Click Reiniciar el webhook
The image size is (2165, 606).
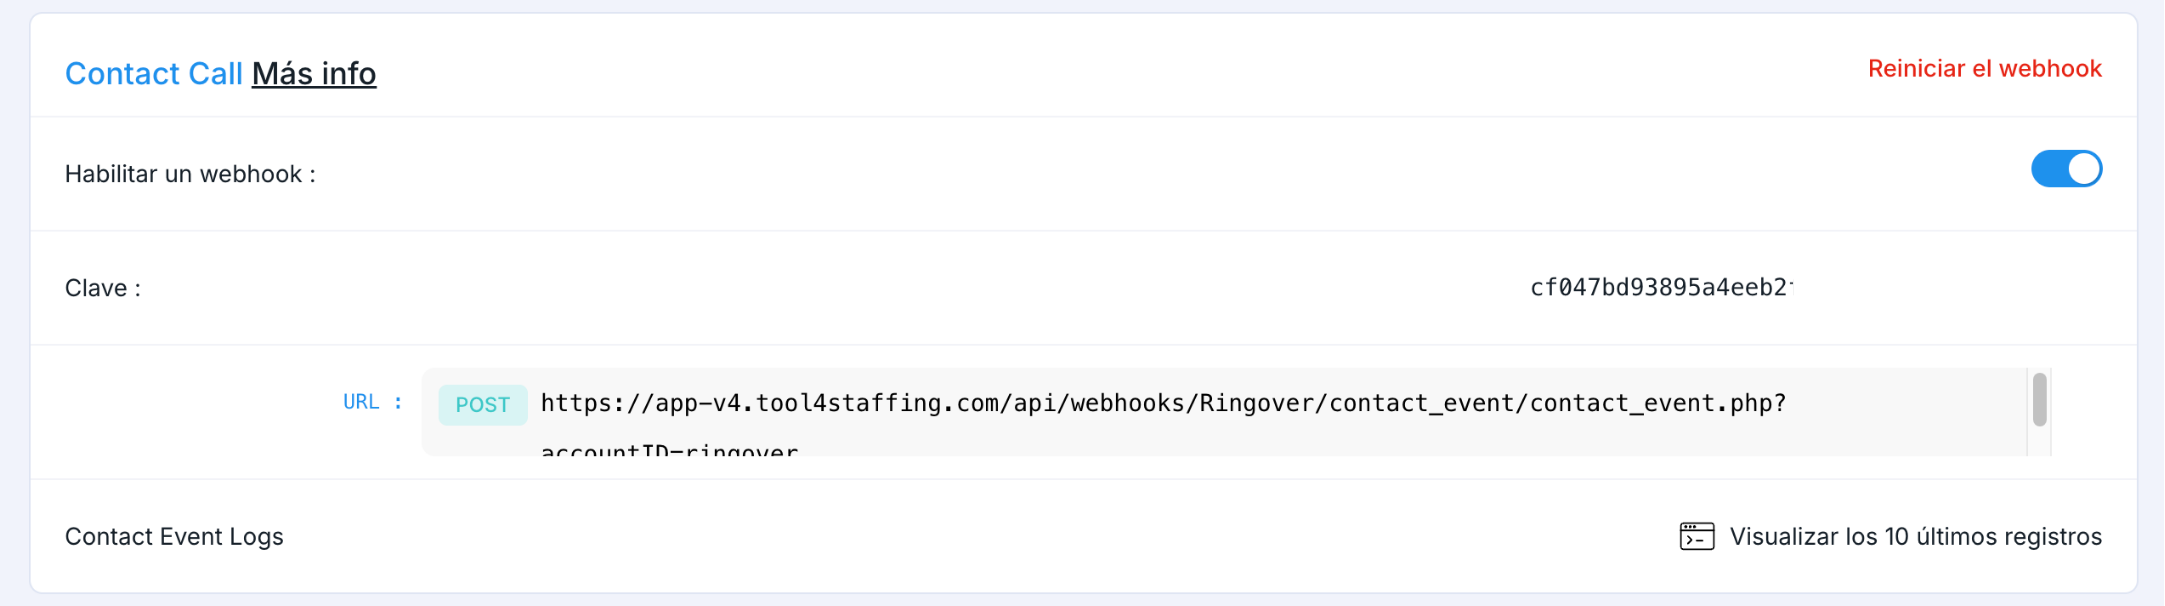point(1984,69)
